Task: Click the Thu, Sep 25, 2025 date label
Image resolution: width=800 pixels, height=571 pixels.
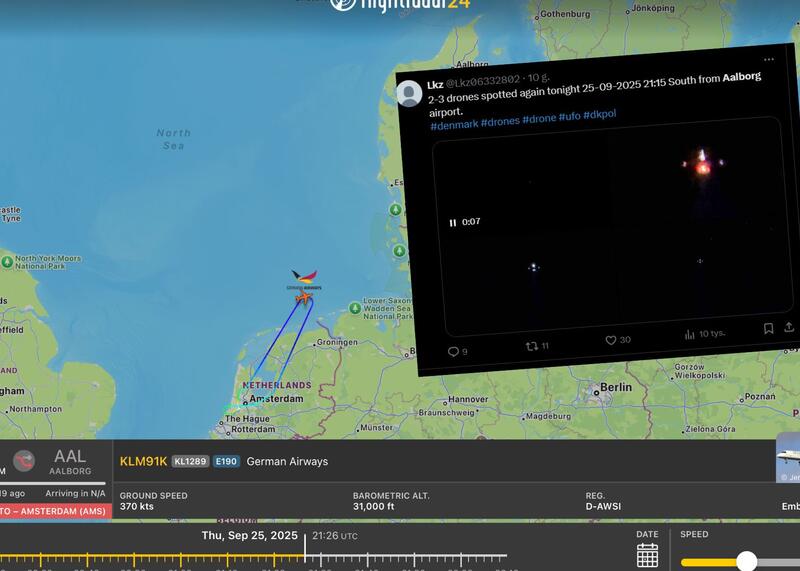Action: (x=249, y=535)
